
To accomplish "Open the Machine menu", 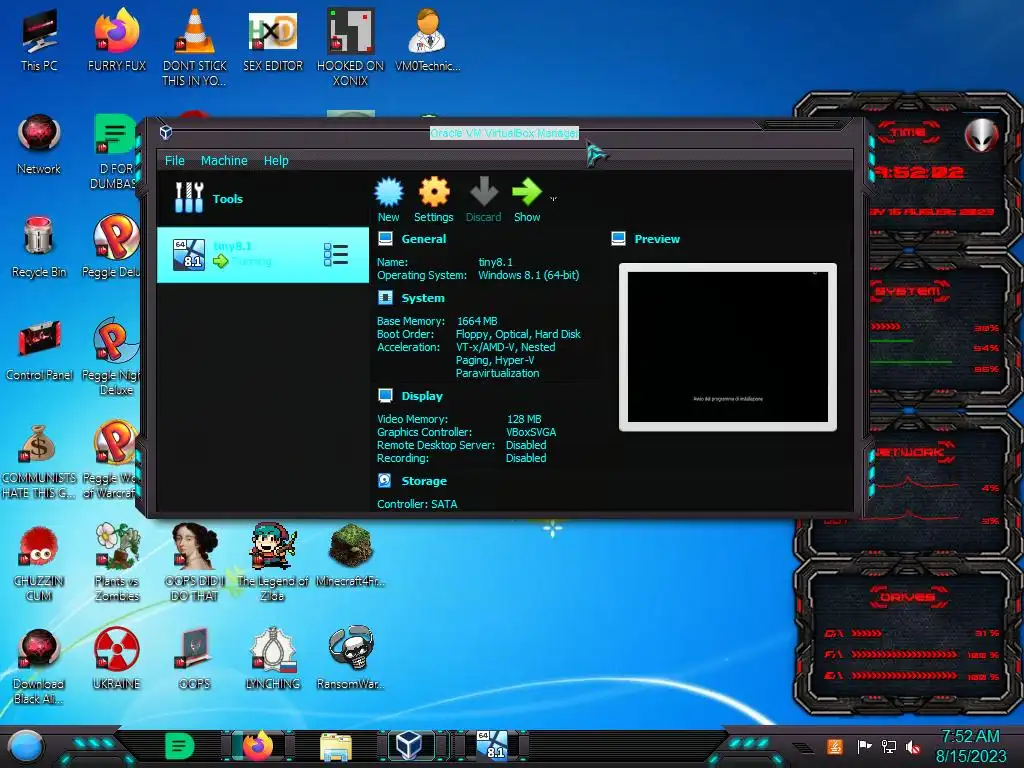I will (224, 161).
